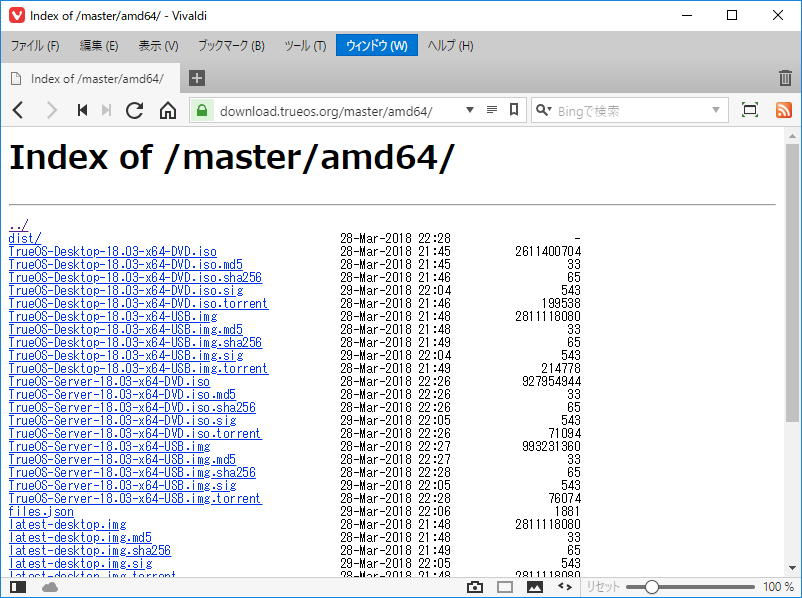The width and height of the screenshot is (802, 598).
Task: Open a new tab with plus button
Action: tap(197, 78)
